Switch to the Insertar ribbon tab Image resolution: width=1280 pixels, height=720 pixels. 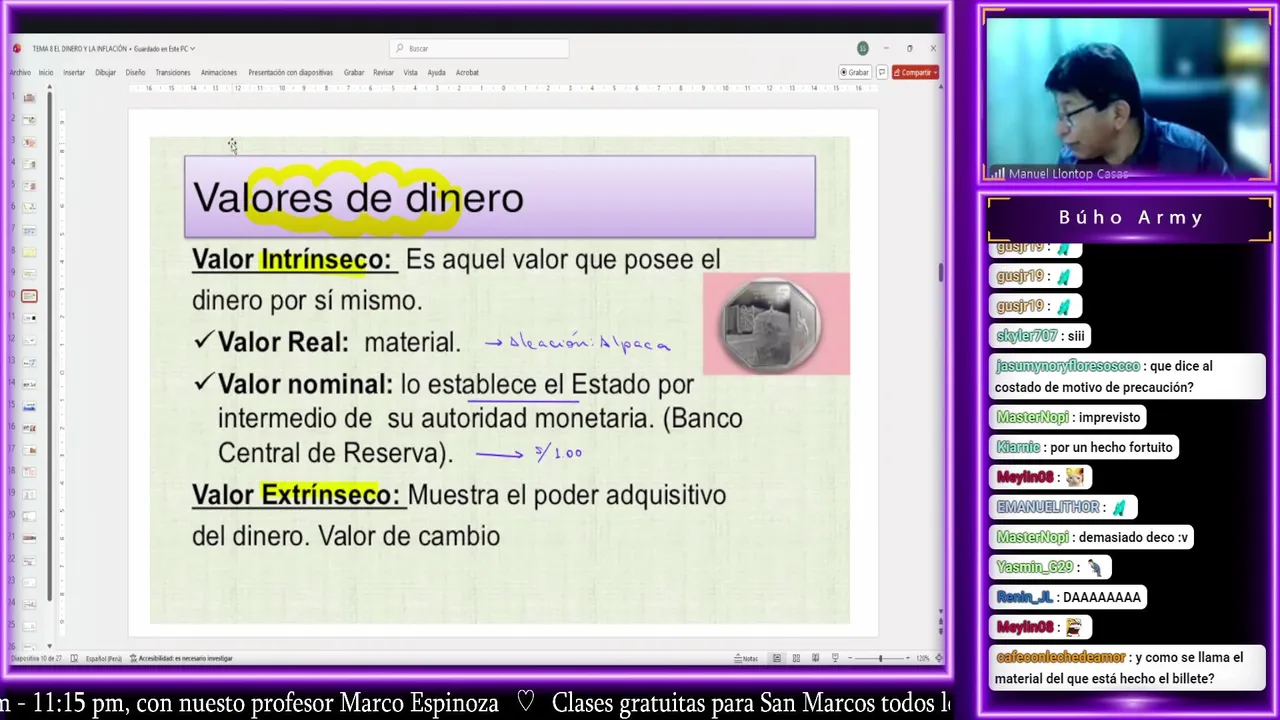[x=74, y=72]
